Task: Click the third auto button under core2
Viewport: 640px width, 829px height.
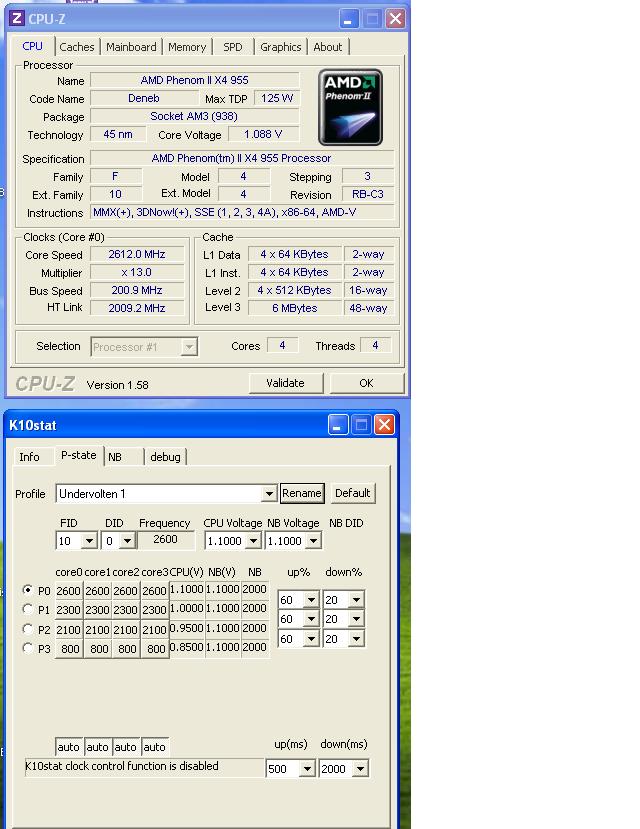Action: pyautogui.click(x=126, y=747)
